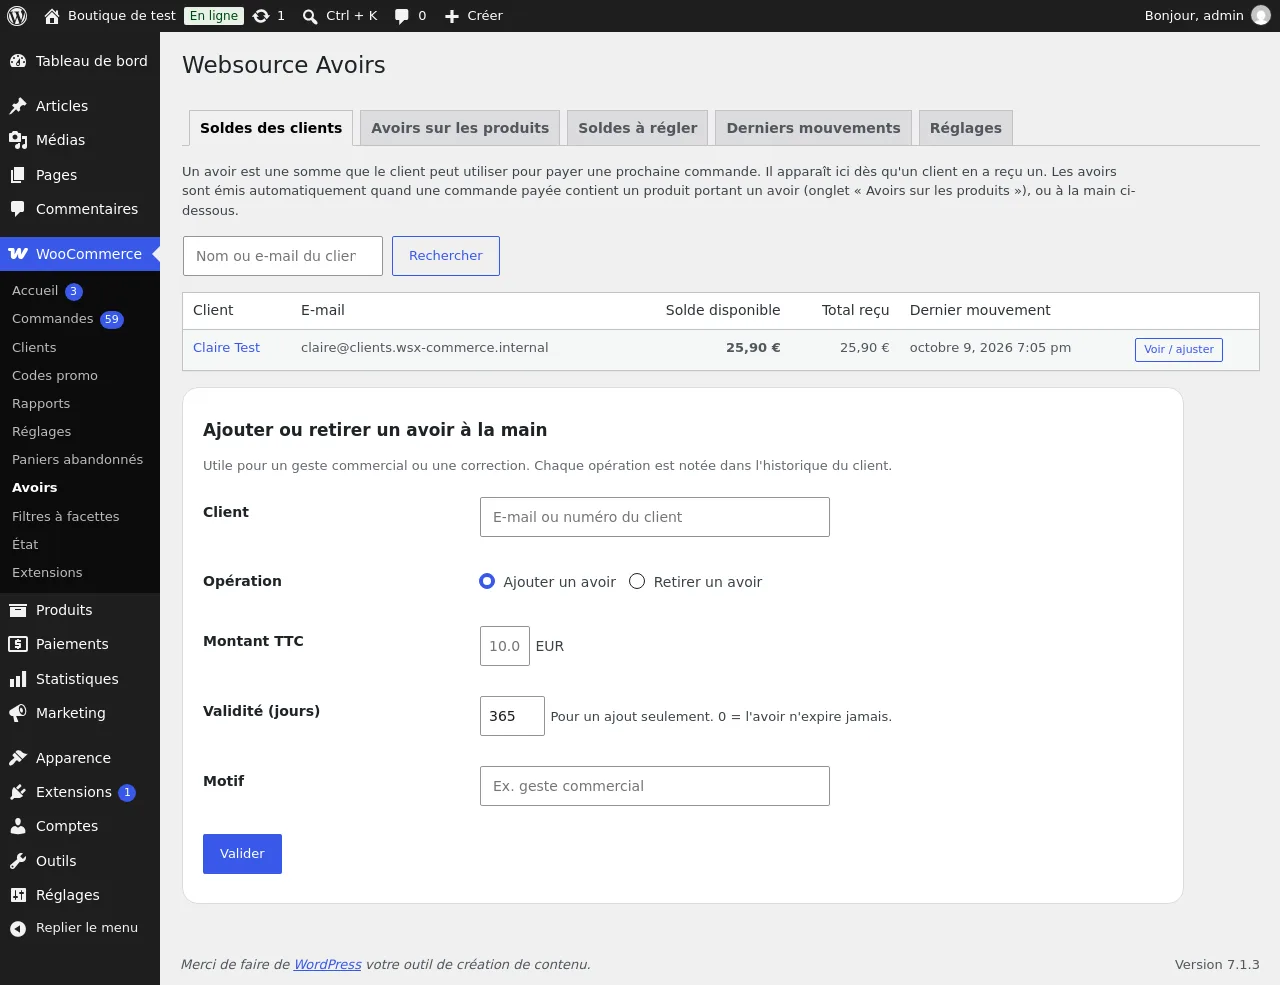Click the Validité (jours) field showing 365
This screenshot has width=1280, height=985.
pyautogui.click(x=512, y=716)
